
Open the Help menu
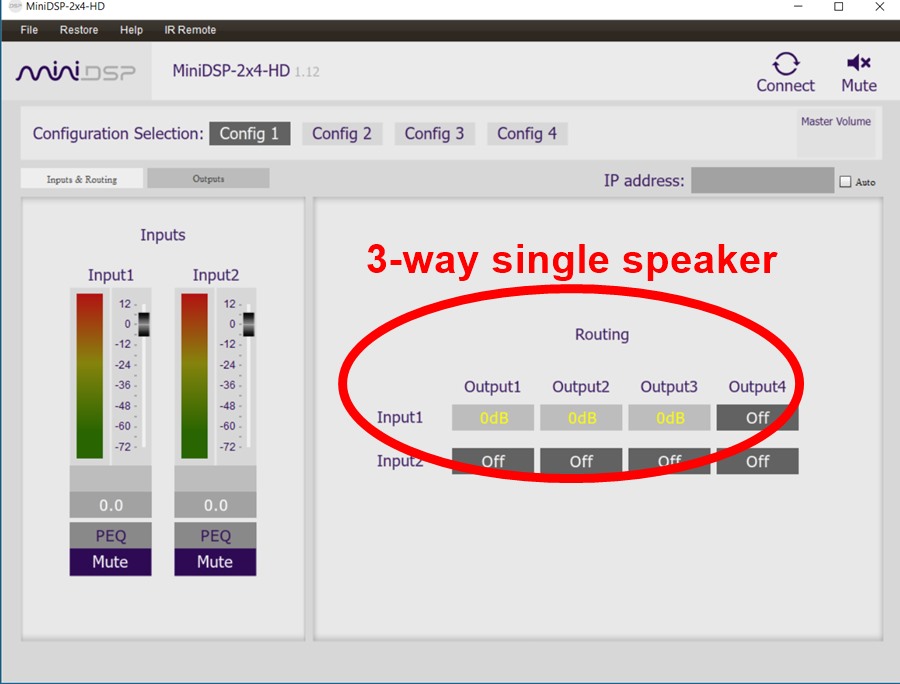pos(131,30)
